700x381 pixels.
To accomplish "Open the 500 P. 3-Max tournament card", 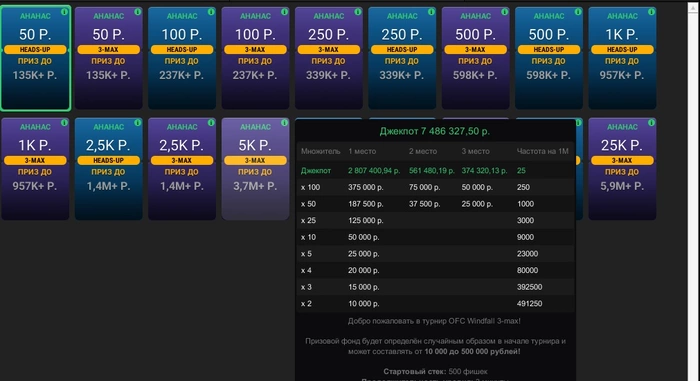I will pyautogui.click(x=475, y=58).
